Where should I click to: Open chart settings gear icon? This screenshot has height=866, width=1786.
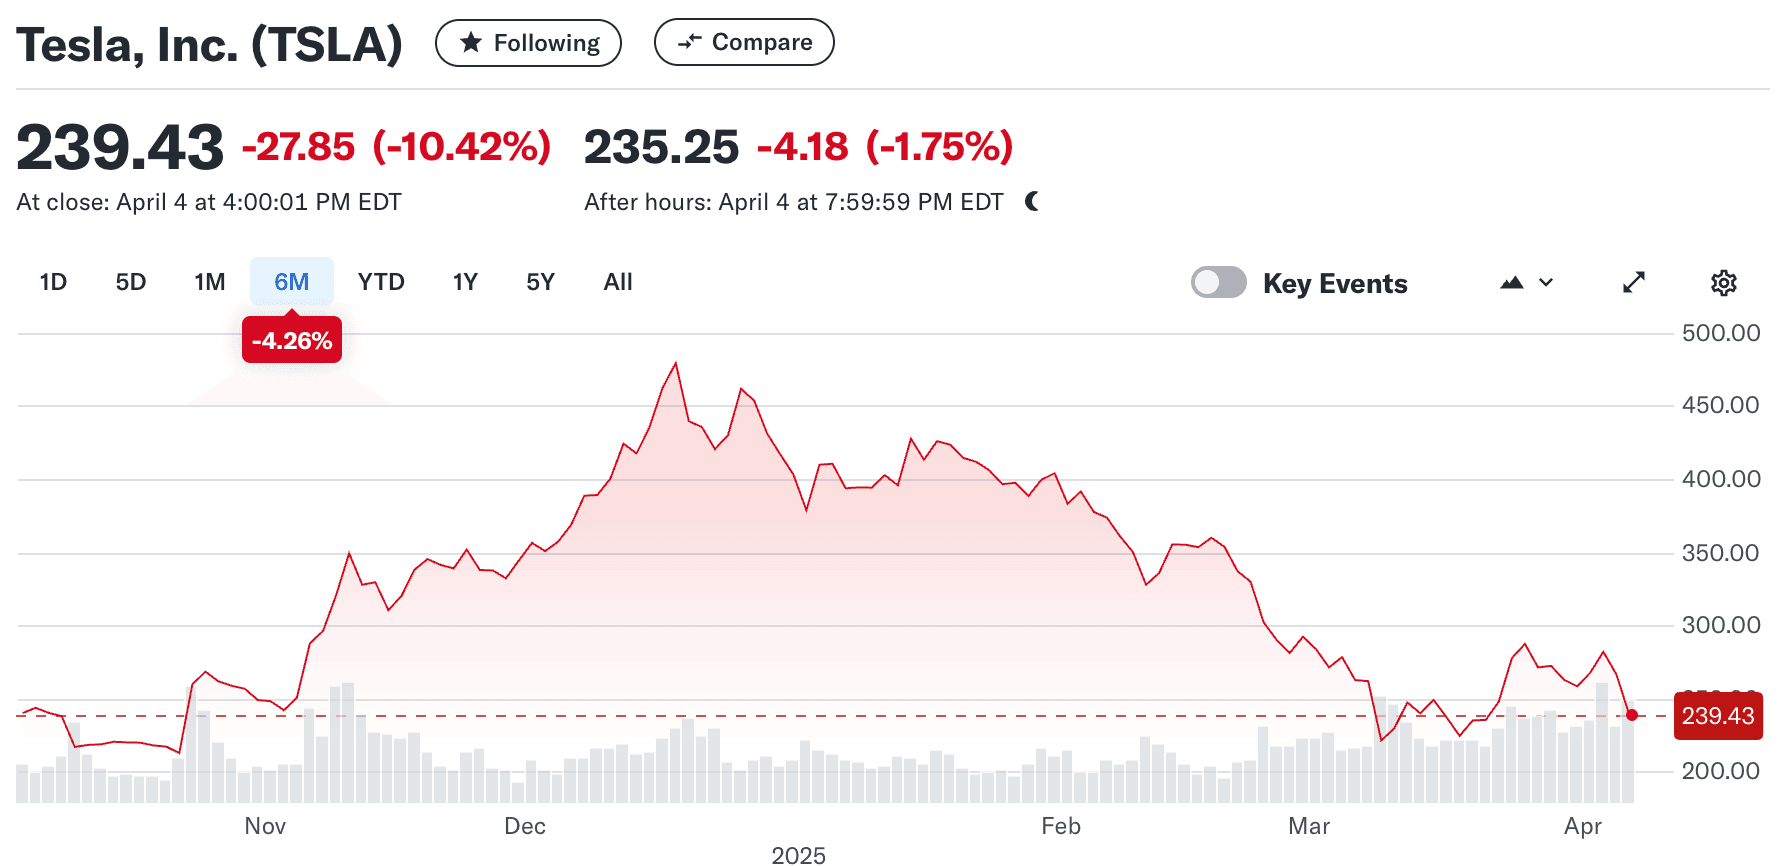(1723, 283)
